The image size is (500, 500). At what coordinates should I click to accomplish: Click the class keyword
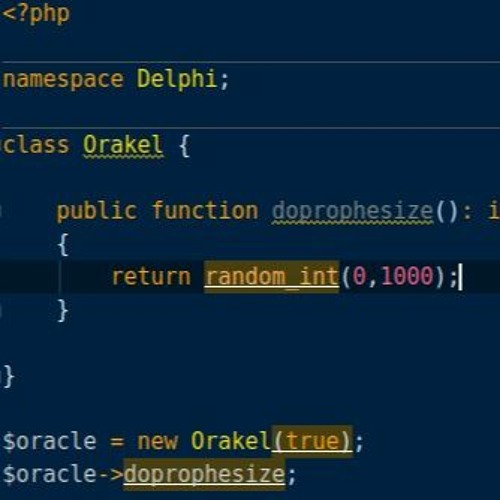[36, 145]
